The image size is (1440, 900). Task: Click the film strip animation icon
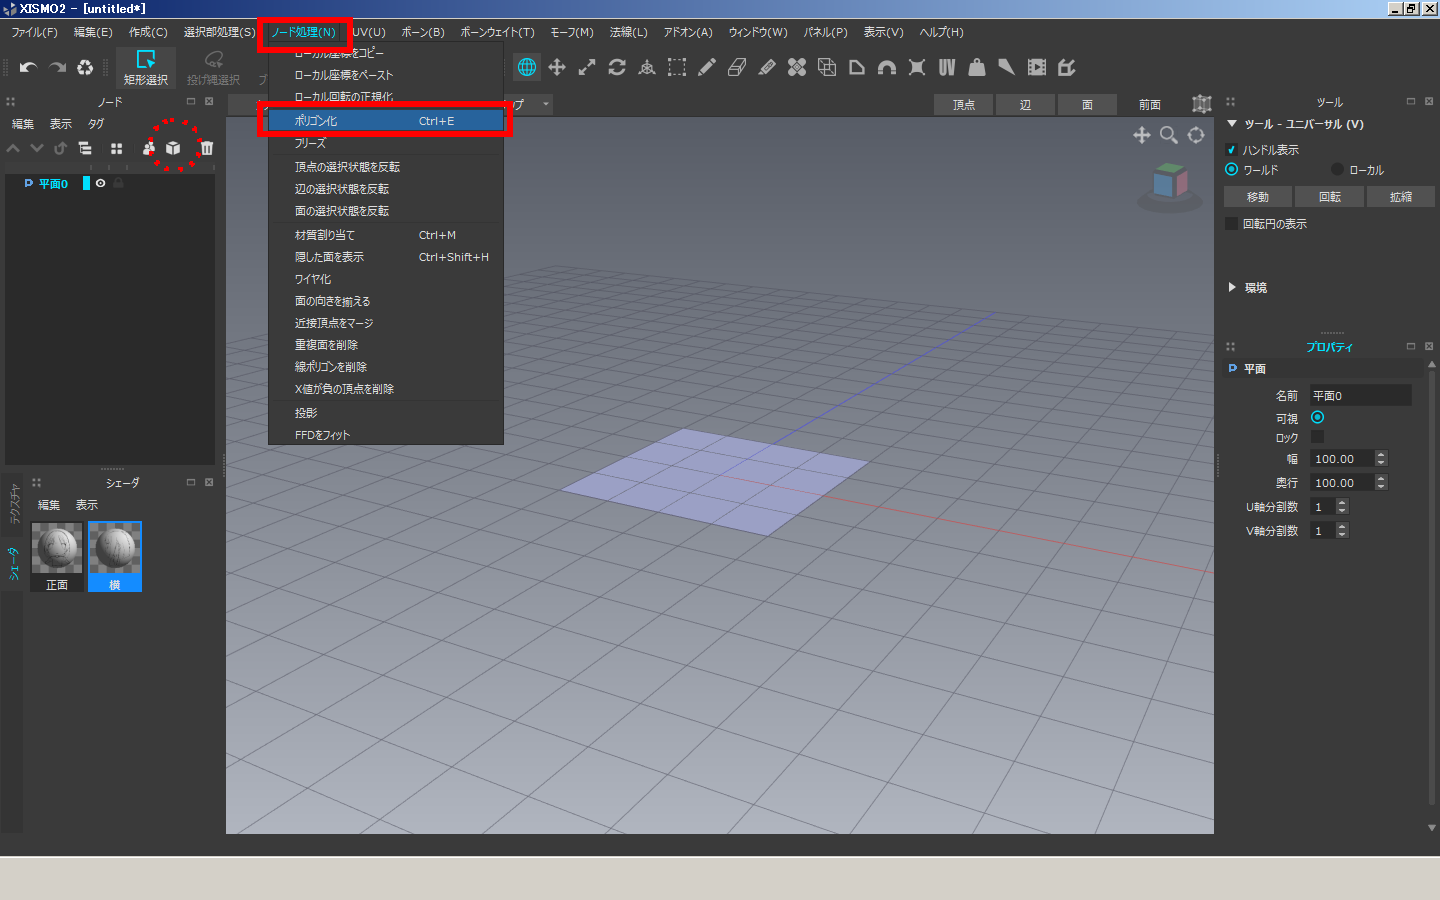(1037, 67)
